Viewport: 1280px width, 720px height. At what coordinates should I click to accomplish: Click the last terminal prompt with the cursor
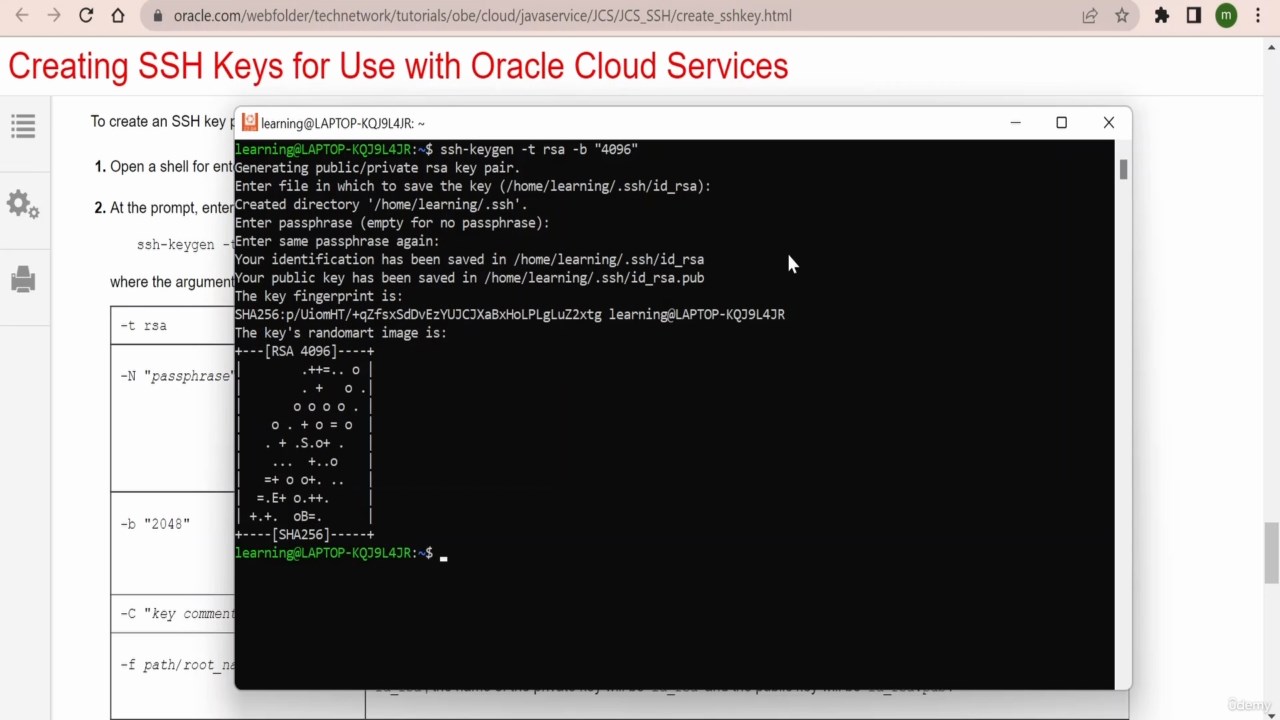click(340, 553)
